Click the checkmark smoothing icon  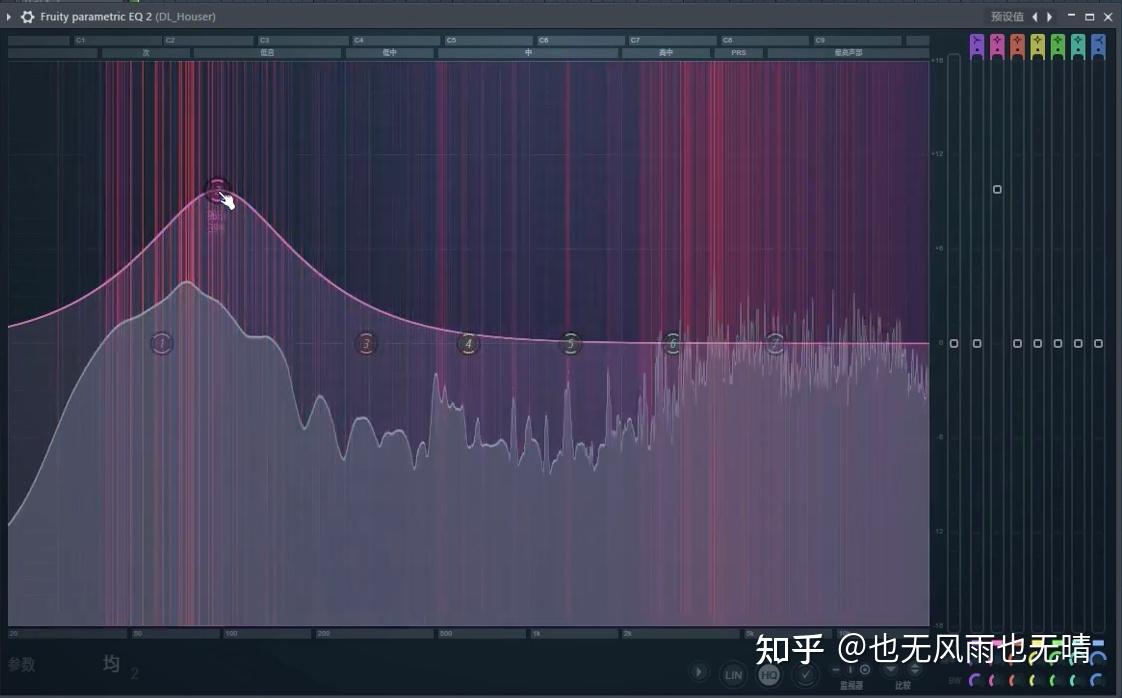(805, 674)
